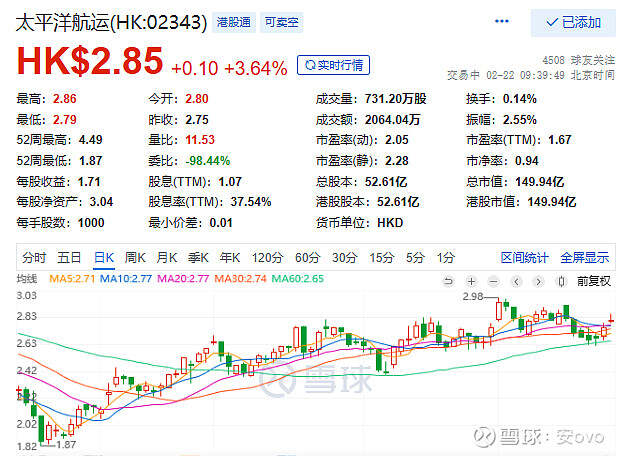Click the 量比 value 11.53

(x=200, y=140)
